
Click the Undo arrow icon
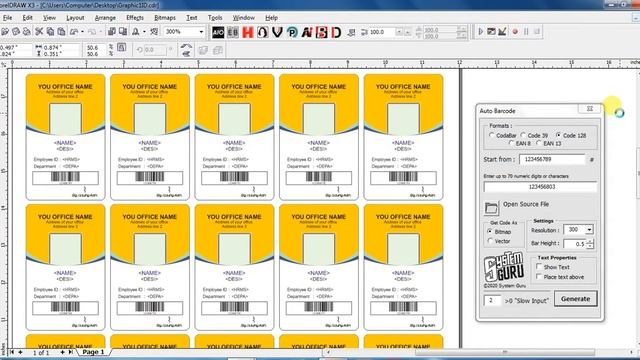tap(74, 32)
